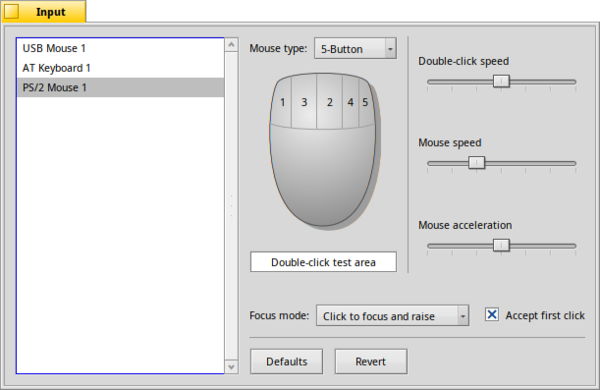Open the Mouse type dropdown
The height and width of the screenshot is (390, 600).
pos(355,48)
